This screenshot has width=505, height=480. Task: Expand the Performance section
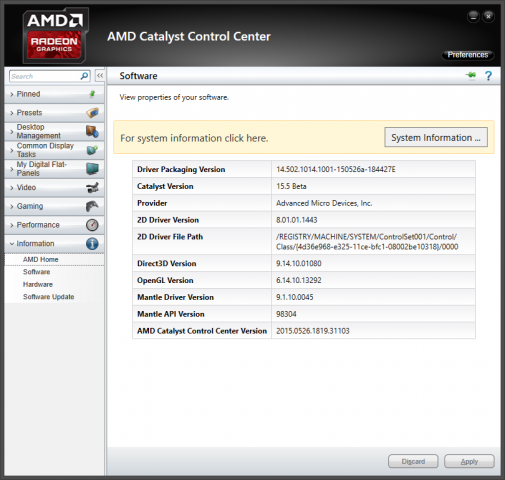coord(54,225)
